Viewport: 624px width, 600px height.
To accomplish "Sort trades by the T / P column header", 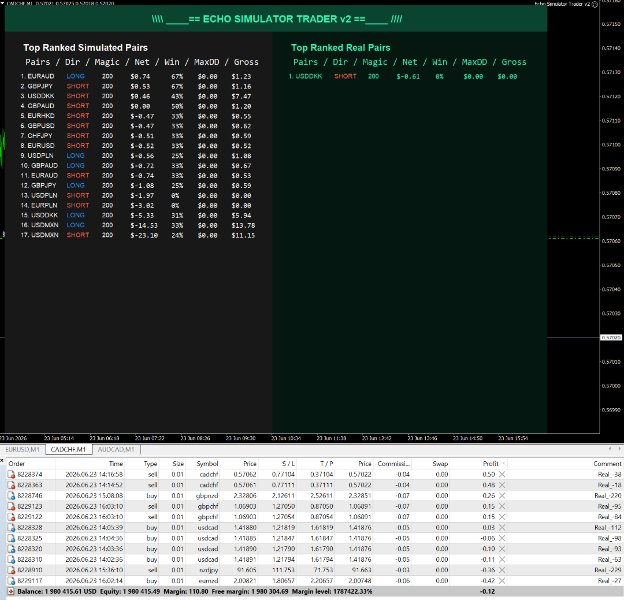I will point(316,464).
